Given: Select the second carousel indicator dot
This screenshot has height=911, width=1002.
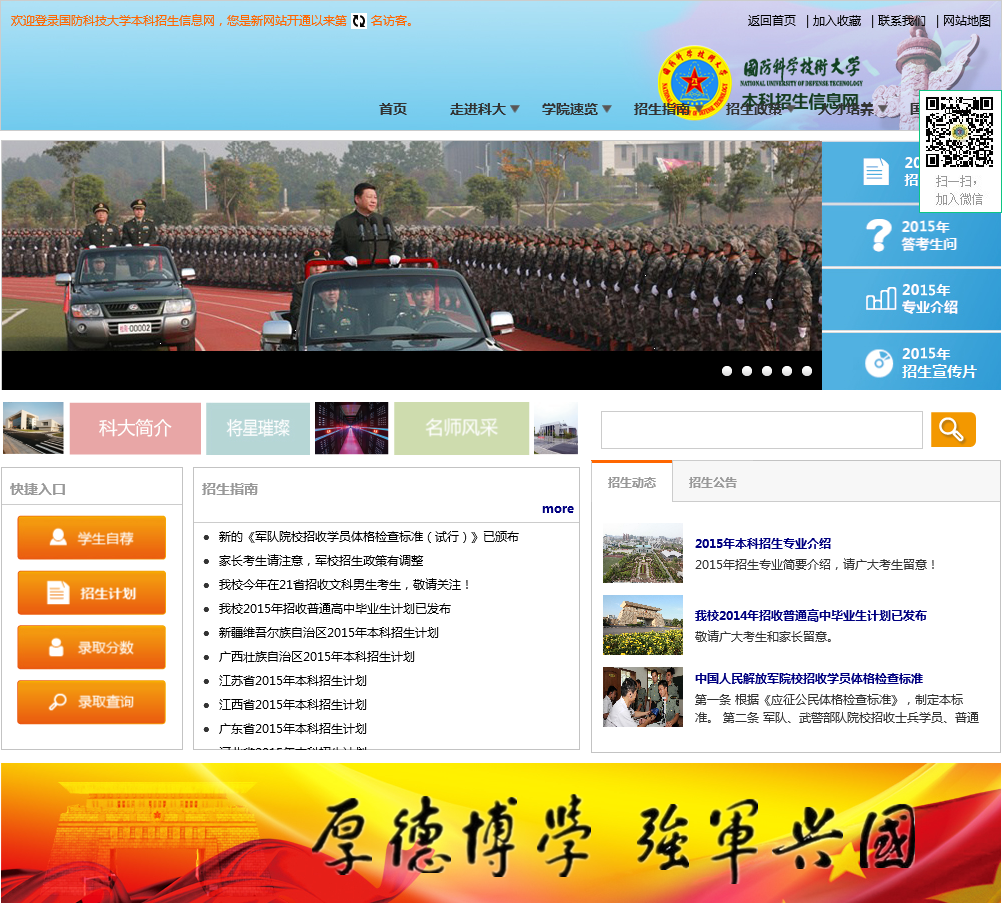Looking at the screenshot, I should click(747, 371).
